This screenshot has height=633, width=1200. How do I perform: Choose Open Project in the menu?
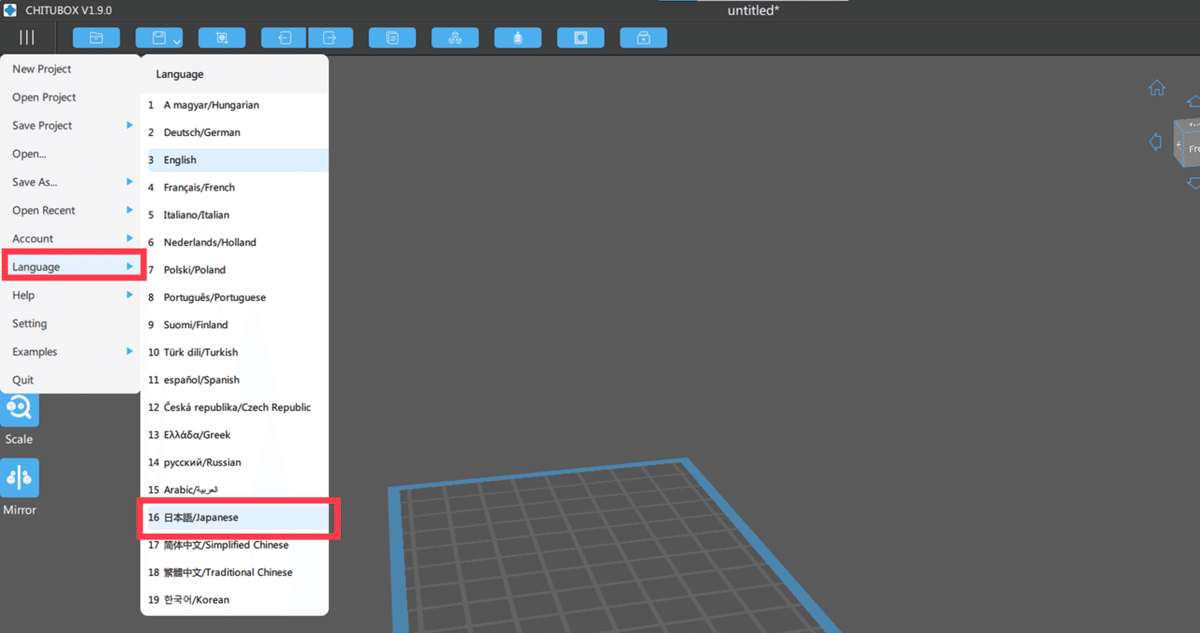pos(70,97)
